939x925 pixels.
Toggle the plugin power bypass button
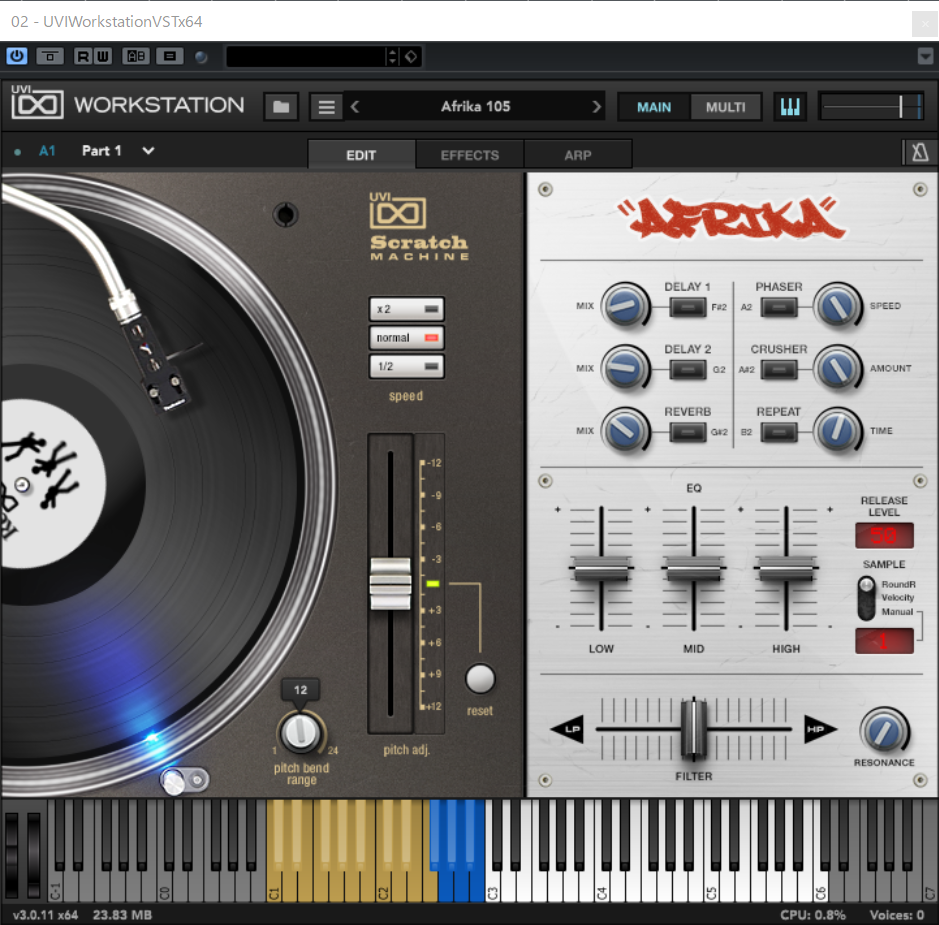(x=16, y=56)
